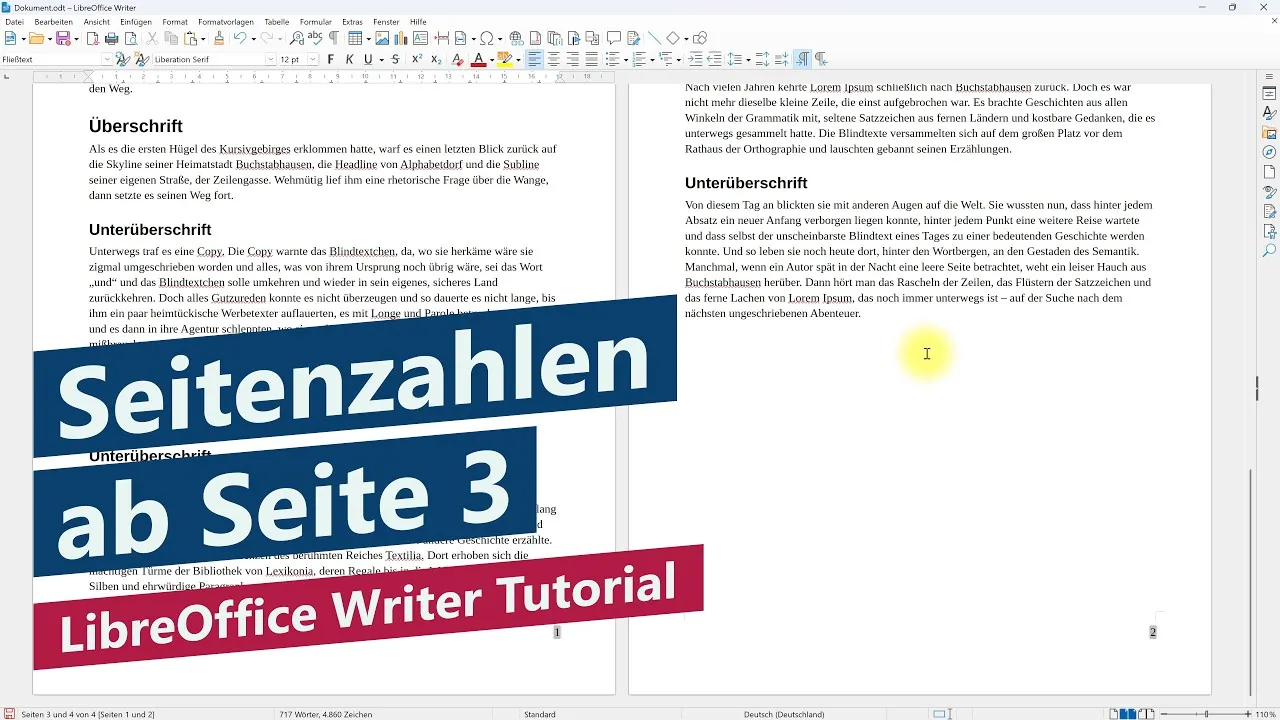
Task: Apply red font color
Action: [478, 59]
